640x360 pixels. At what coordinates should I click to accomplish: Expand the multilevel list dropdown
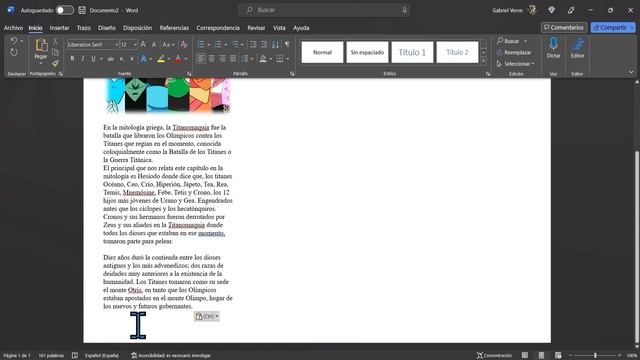point(242,44)
